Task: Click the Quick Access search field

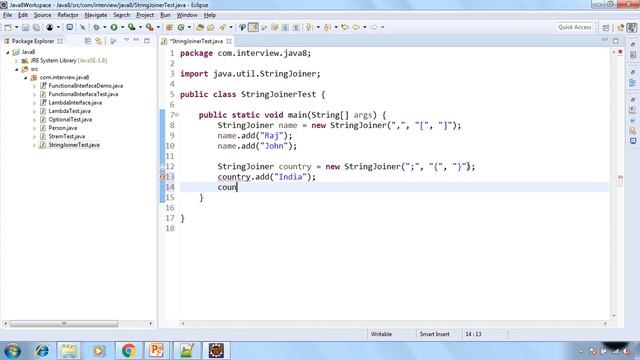Action: (575, 27)
